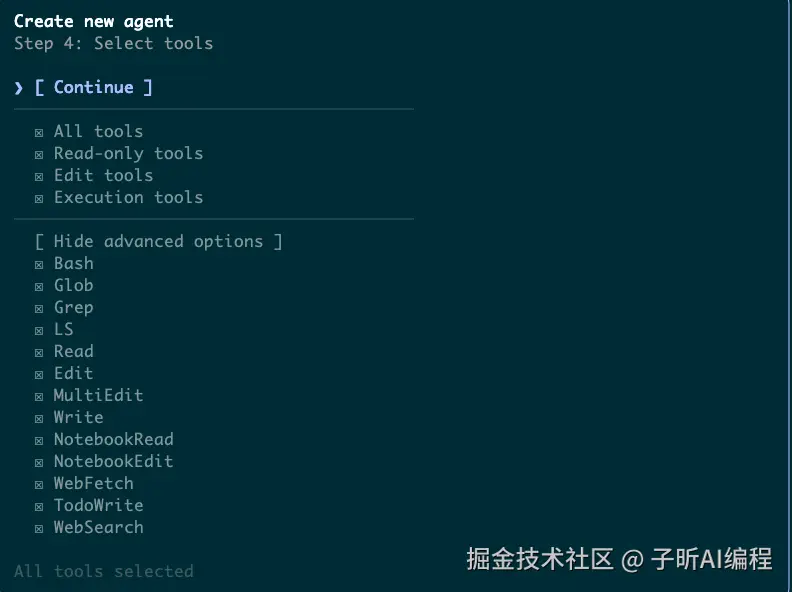The image size is (792, 592).
Task: Disable the Execution tools group
Action: 39,198
